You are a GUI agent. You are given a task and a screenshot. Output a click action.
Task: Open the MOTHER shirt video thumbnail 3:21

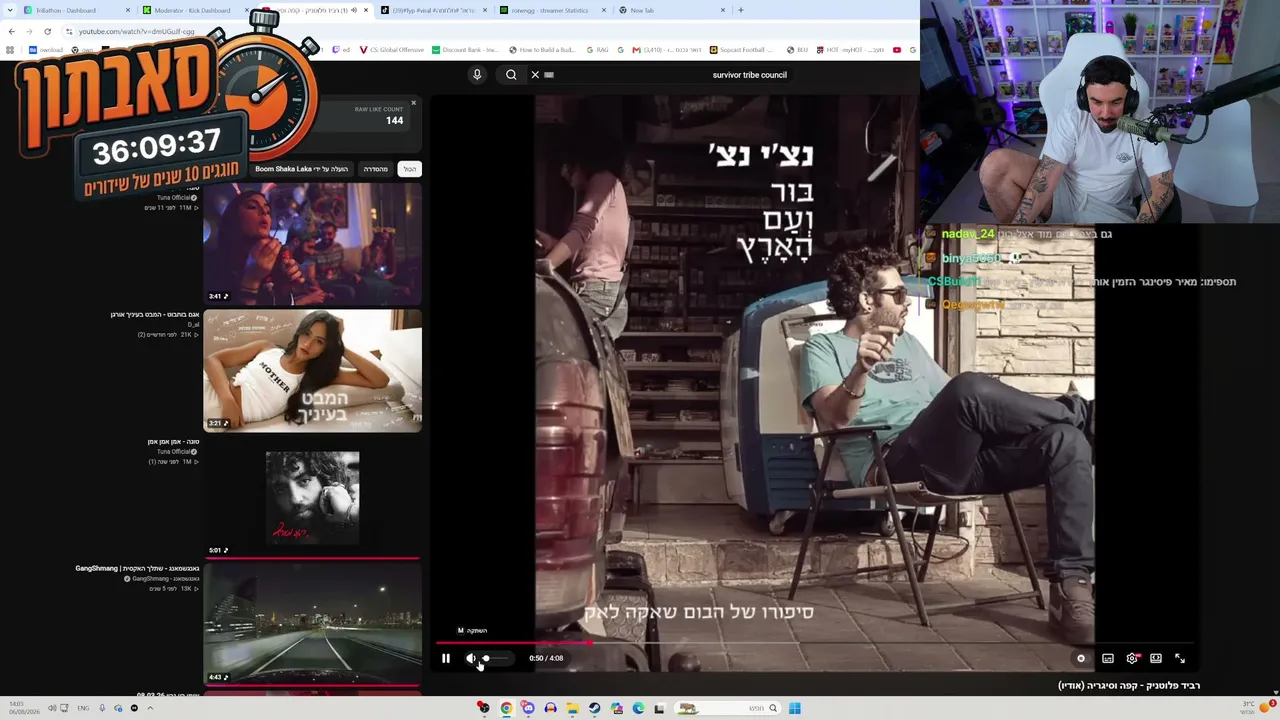pos(313,371)
